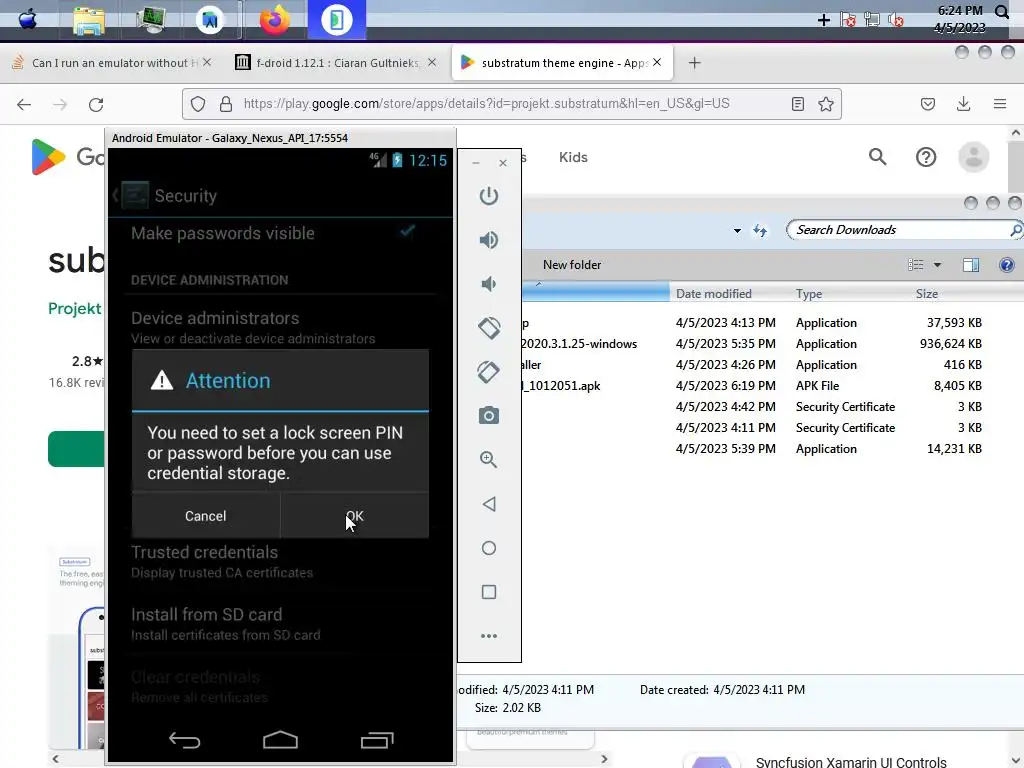Open emulator app taskbar icon

(336, 20)
